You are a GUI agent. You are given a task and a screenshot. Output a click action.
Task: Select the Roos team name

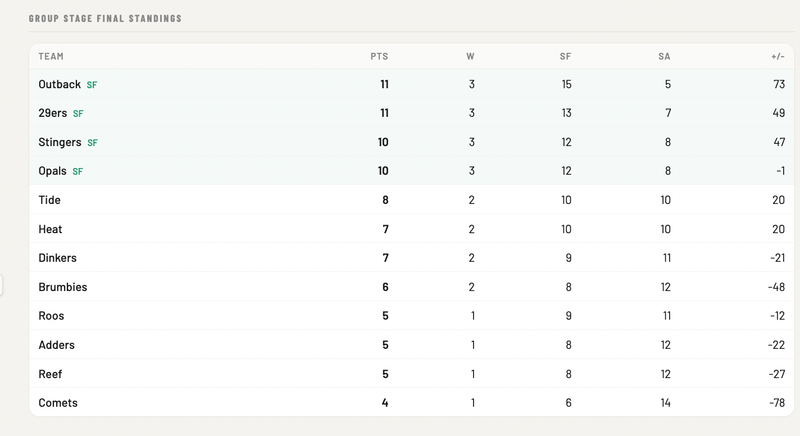[51, 316]
